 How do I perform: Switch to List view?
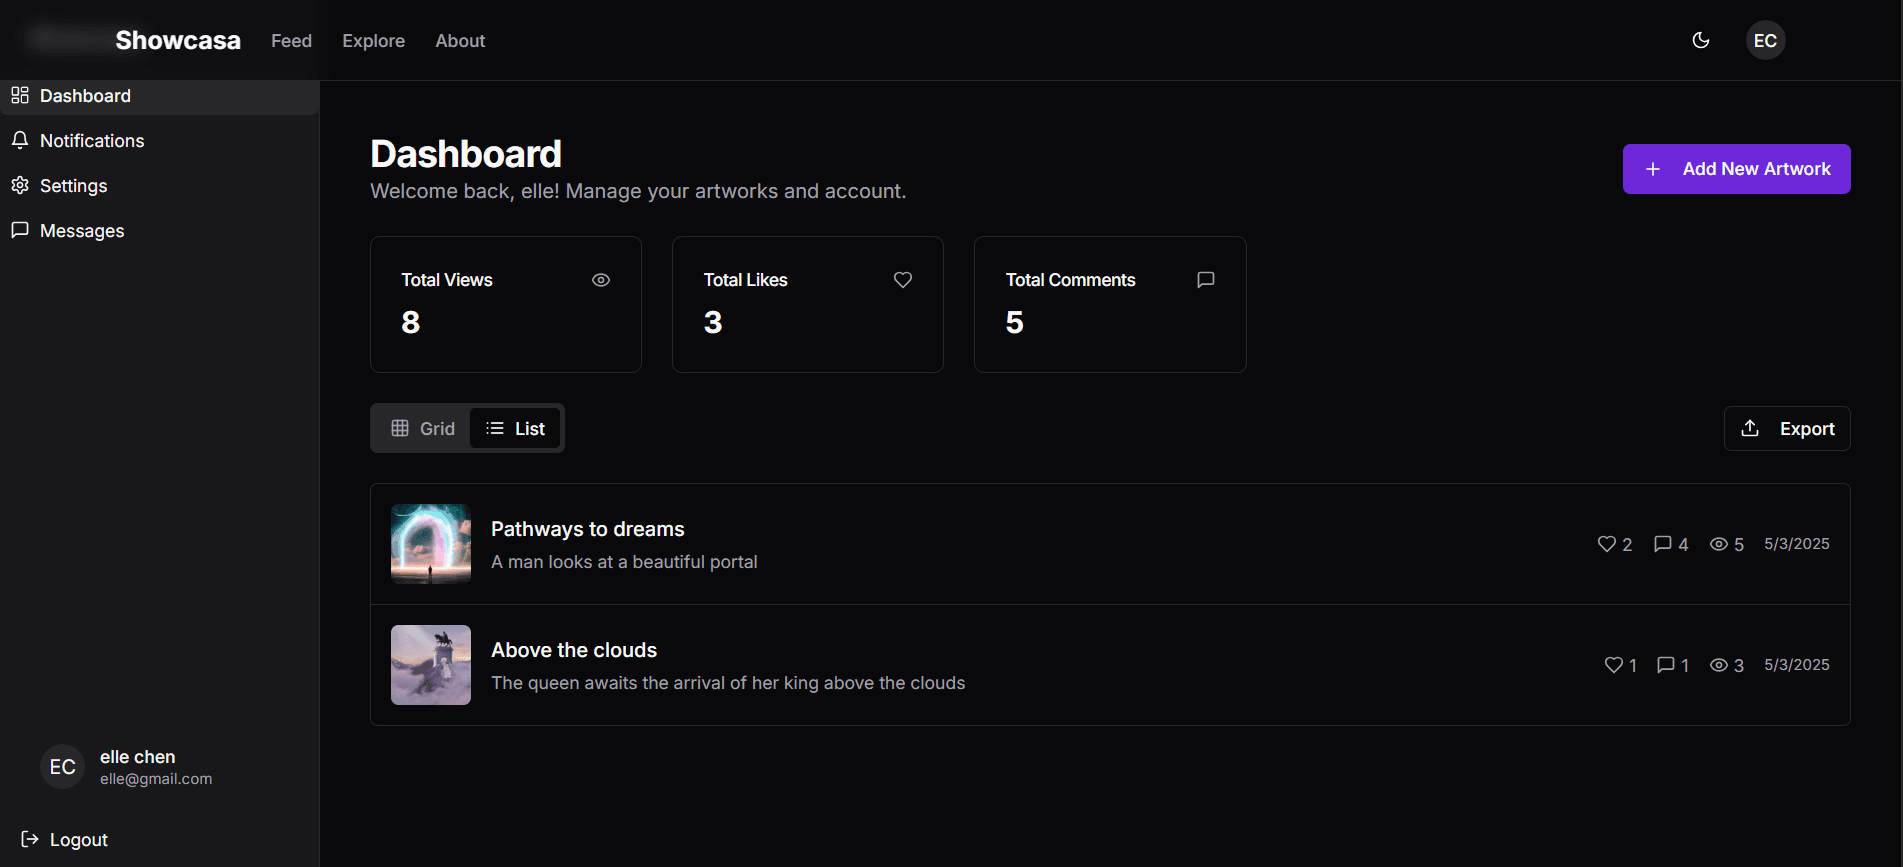[x=515, y=428]
